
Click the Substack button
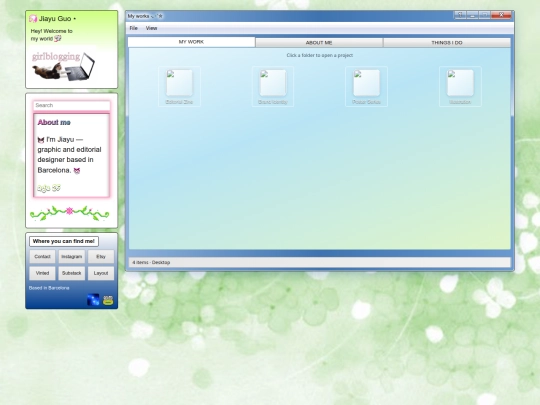72,273
